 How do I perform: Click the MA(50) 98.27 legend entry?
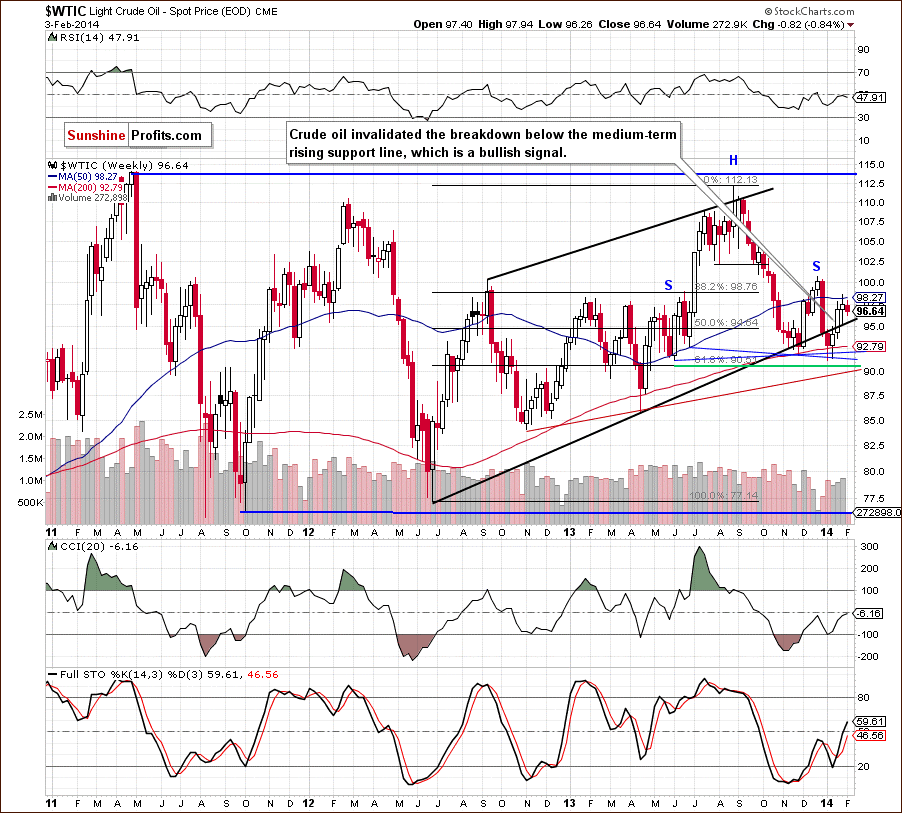pyautogui.click(x=88, y=177)
